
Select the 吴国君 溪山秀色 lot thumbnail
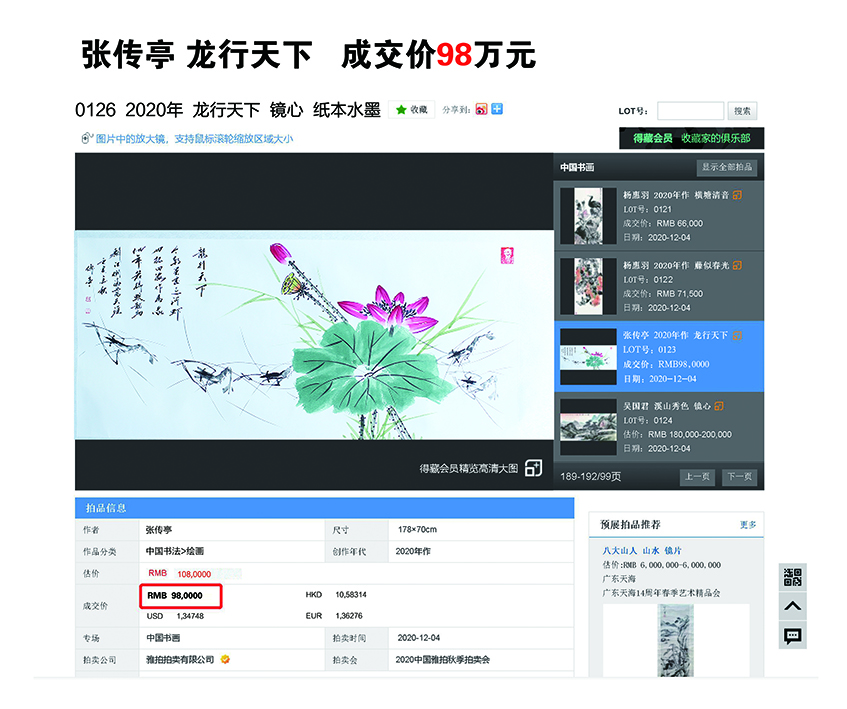[588, 420]
